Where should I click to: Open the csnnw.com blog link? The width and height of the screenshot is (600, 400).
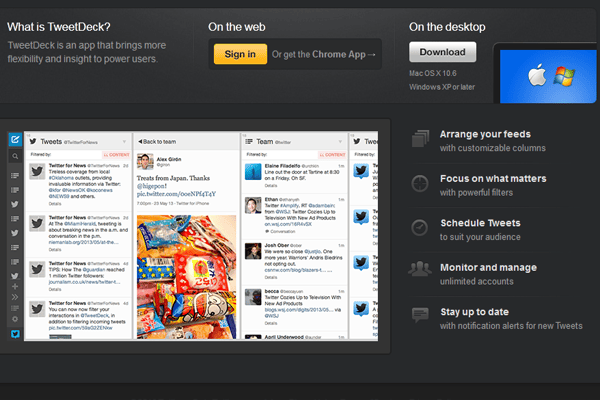[x=295, y=270]
